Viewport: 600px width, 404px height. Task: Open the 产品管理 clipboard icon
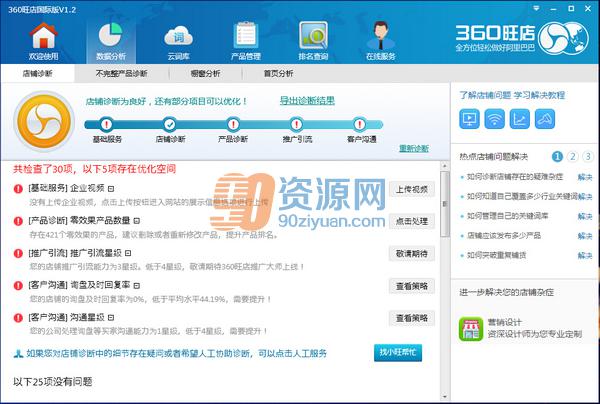(x=246, y=35)
